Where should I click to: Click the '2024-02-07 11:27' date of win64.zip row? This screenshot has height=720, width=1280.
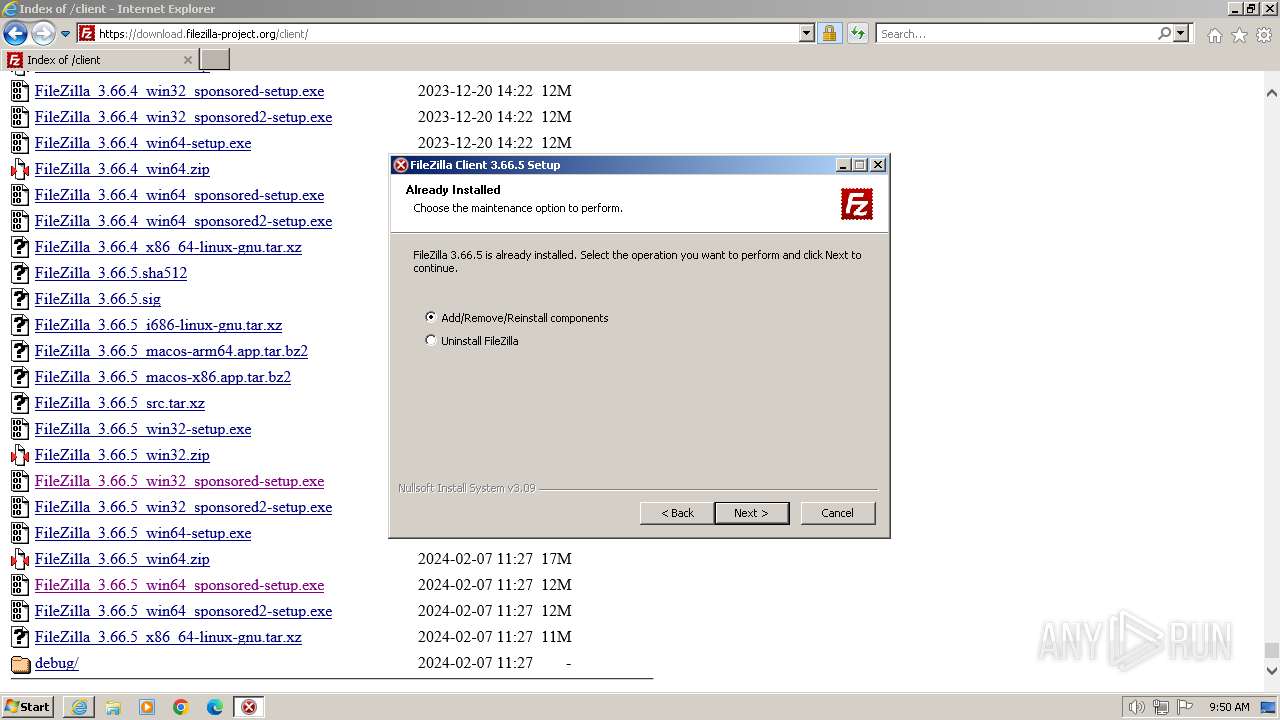coord(475,559)
